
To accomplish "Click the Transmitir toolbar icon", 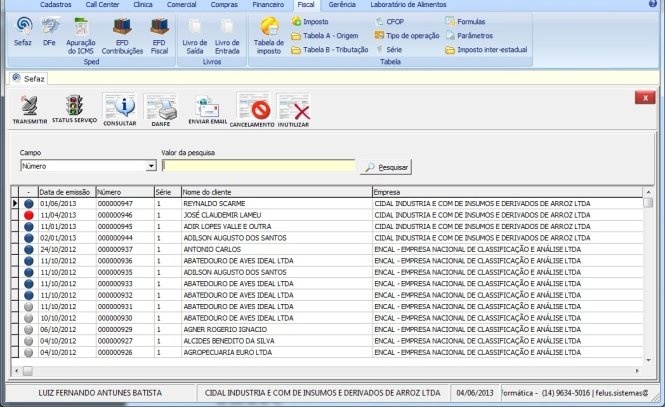I will pos(30,110).
